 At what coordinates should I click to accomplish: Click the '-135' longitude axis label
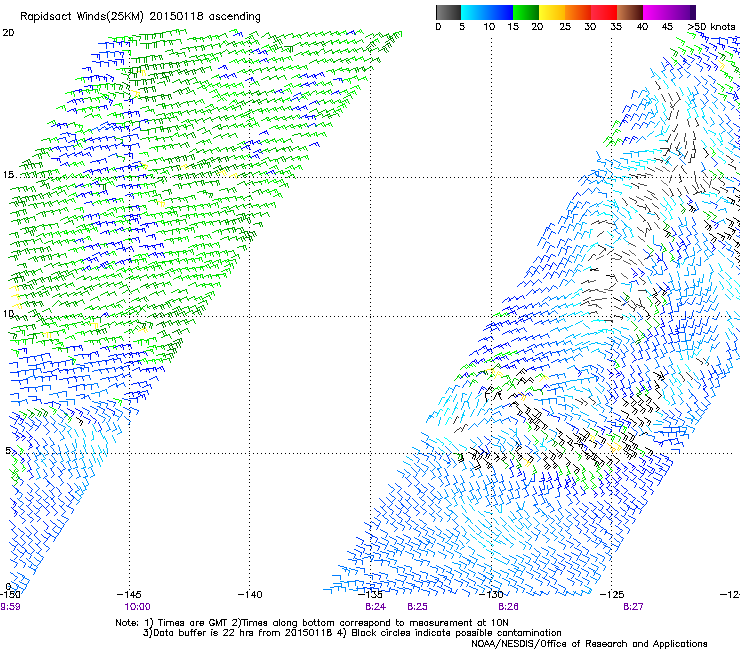pos(370,595)
